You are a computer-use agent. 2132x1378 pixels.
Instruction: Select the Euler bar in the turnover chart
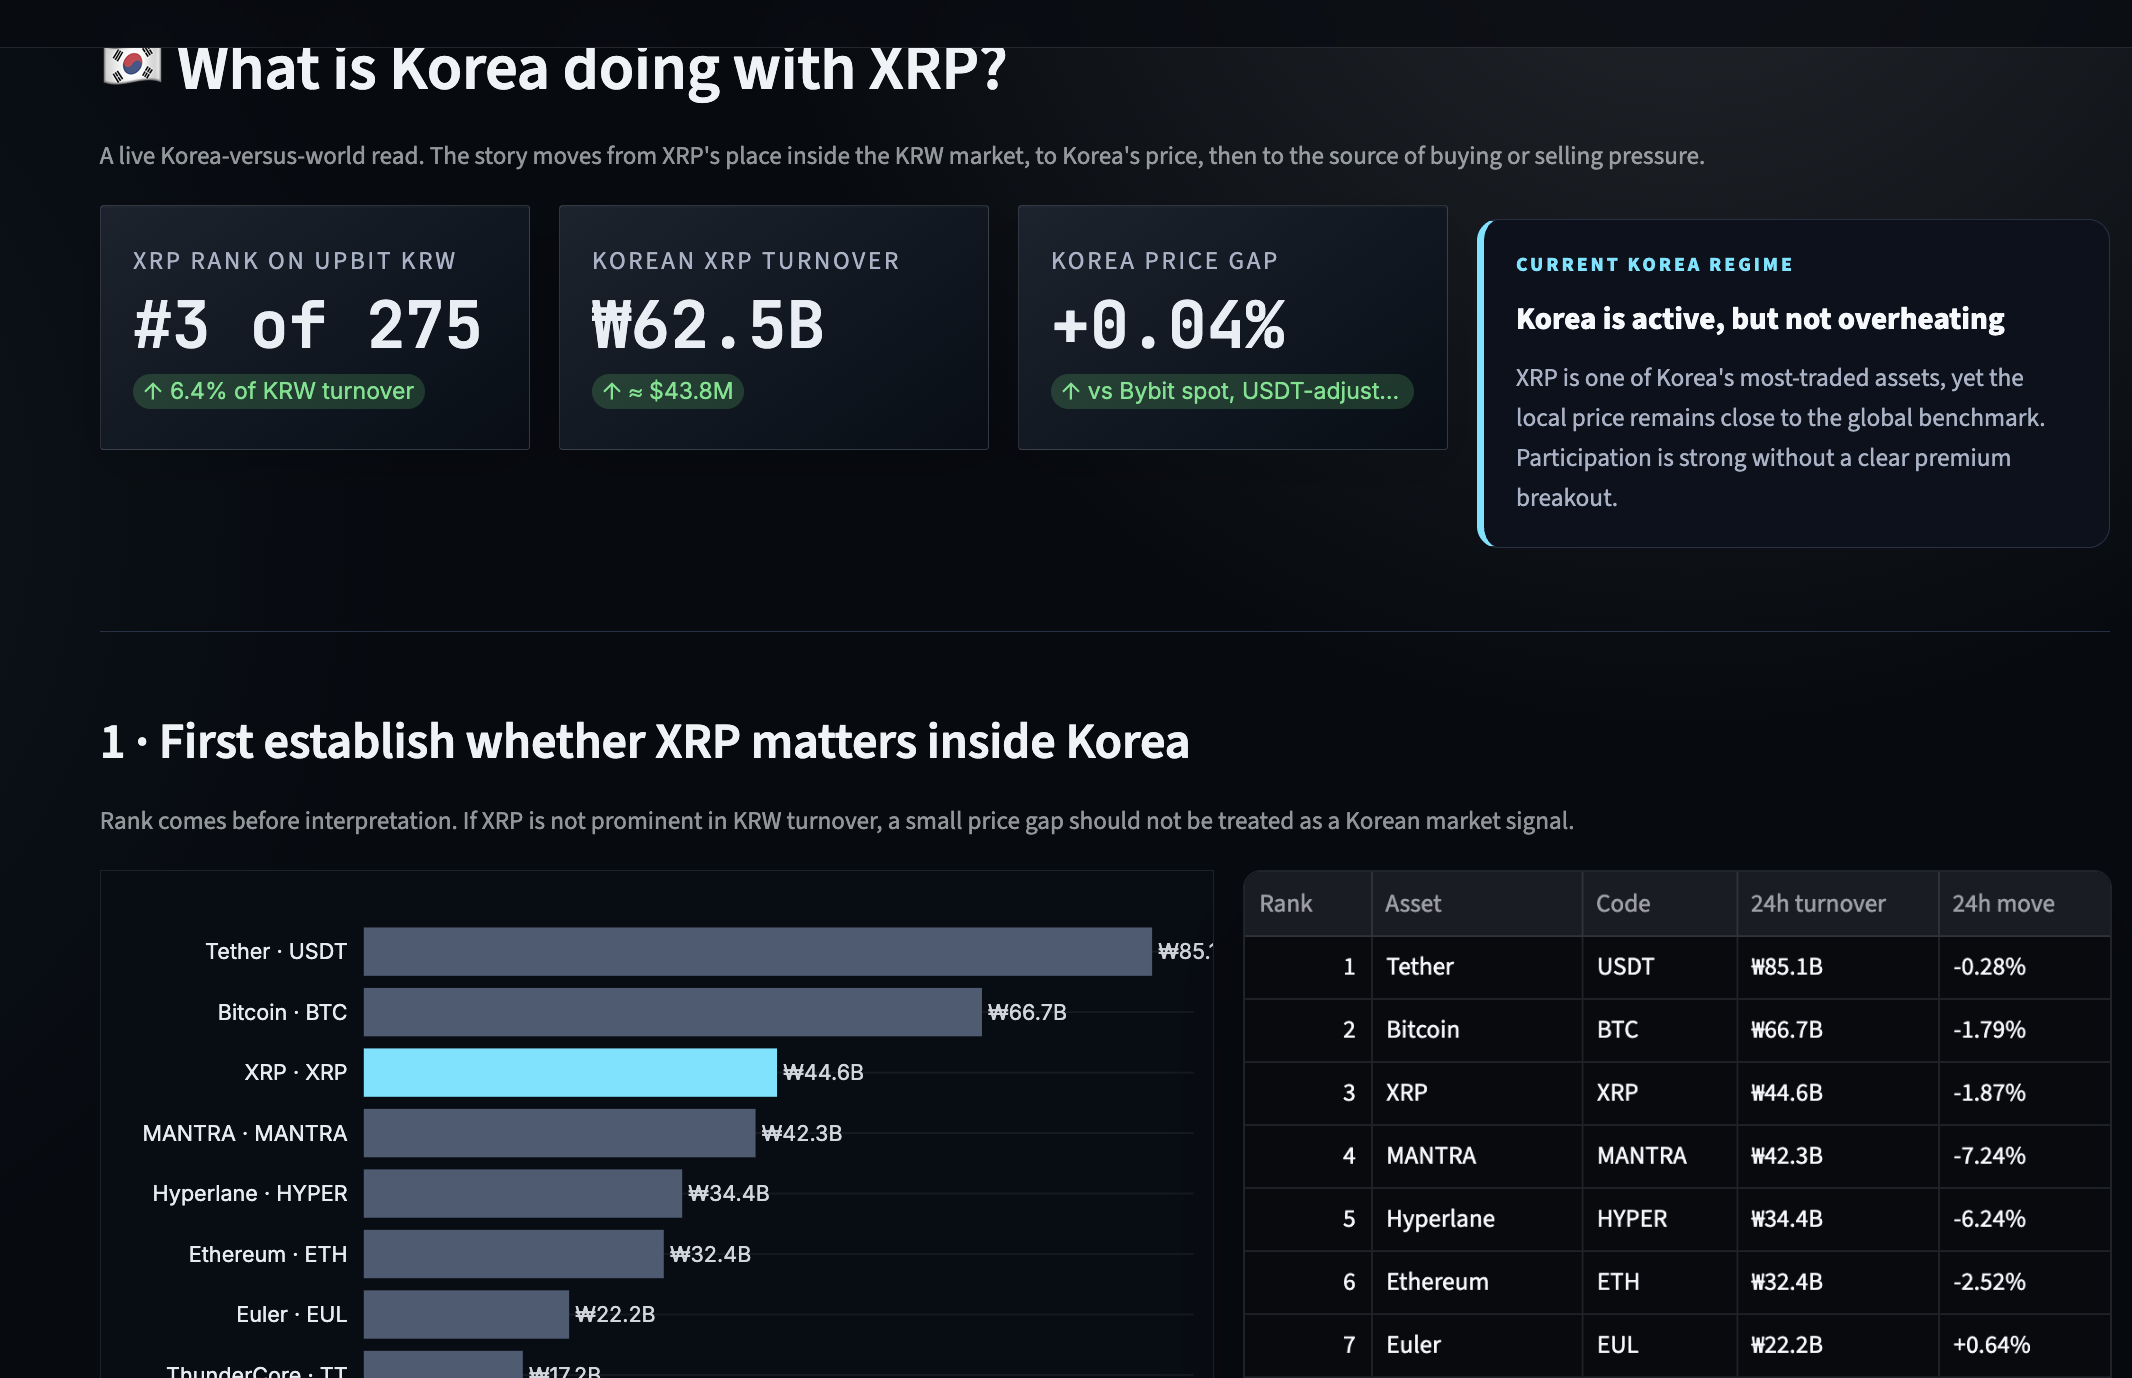tap(466, 1314)
